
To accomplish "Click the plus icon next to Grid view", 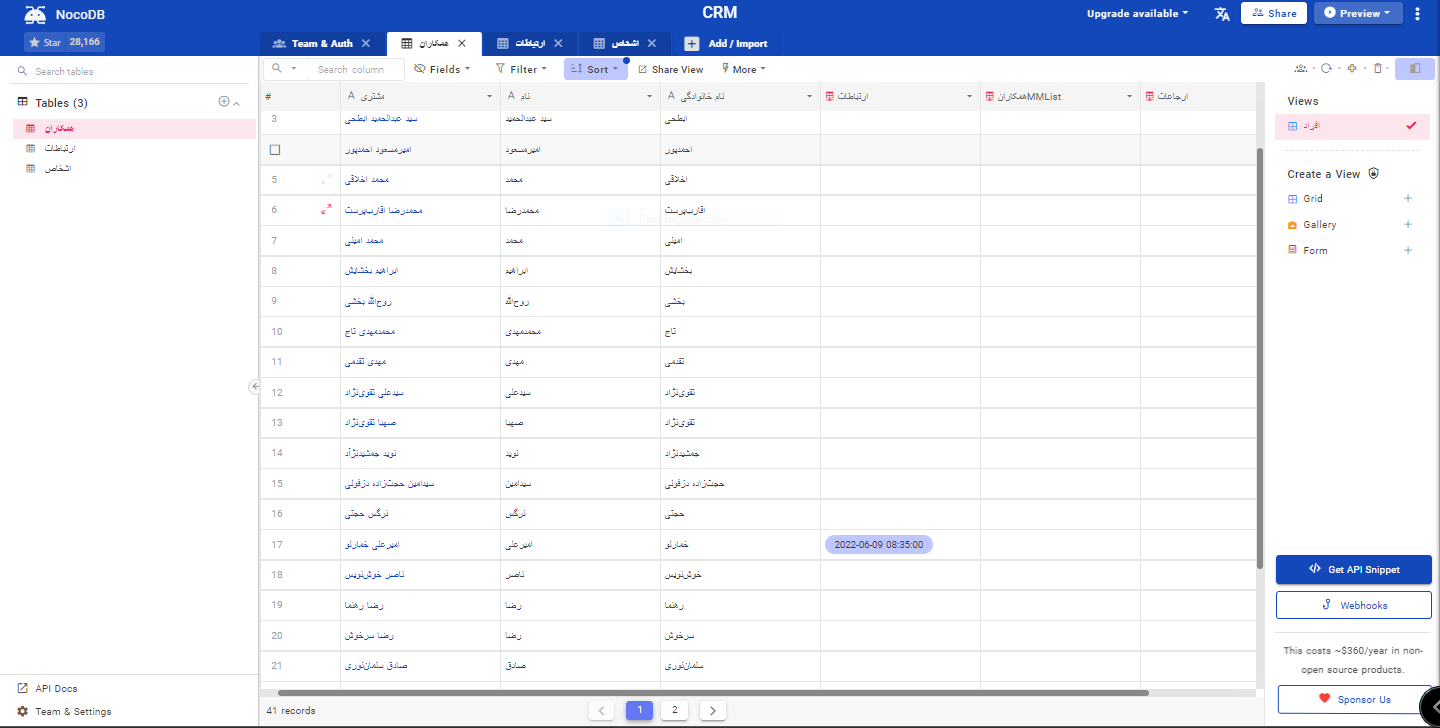I will [1408, 199].
